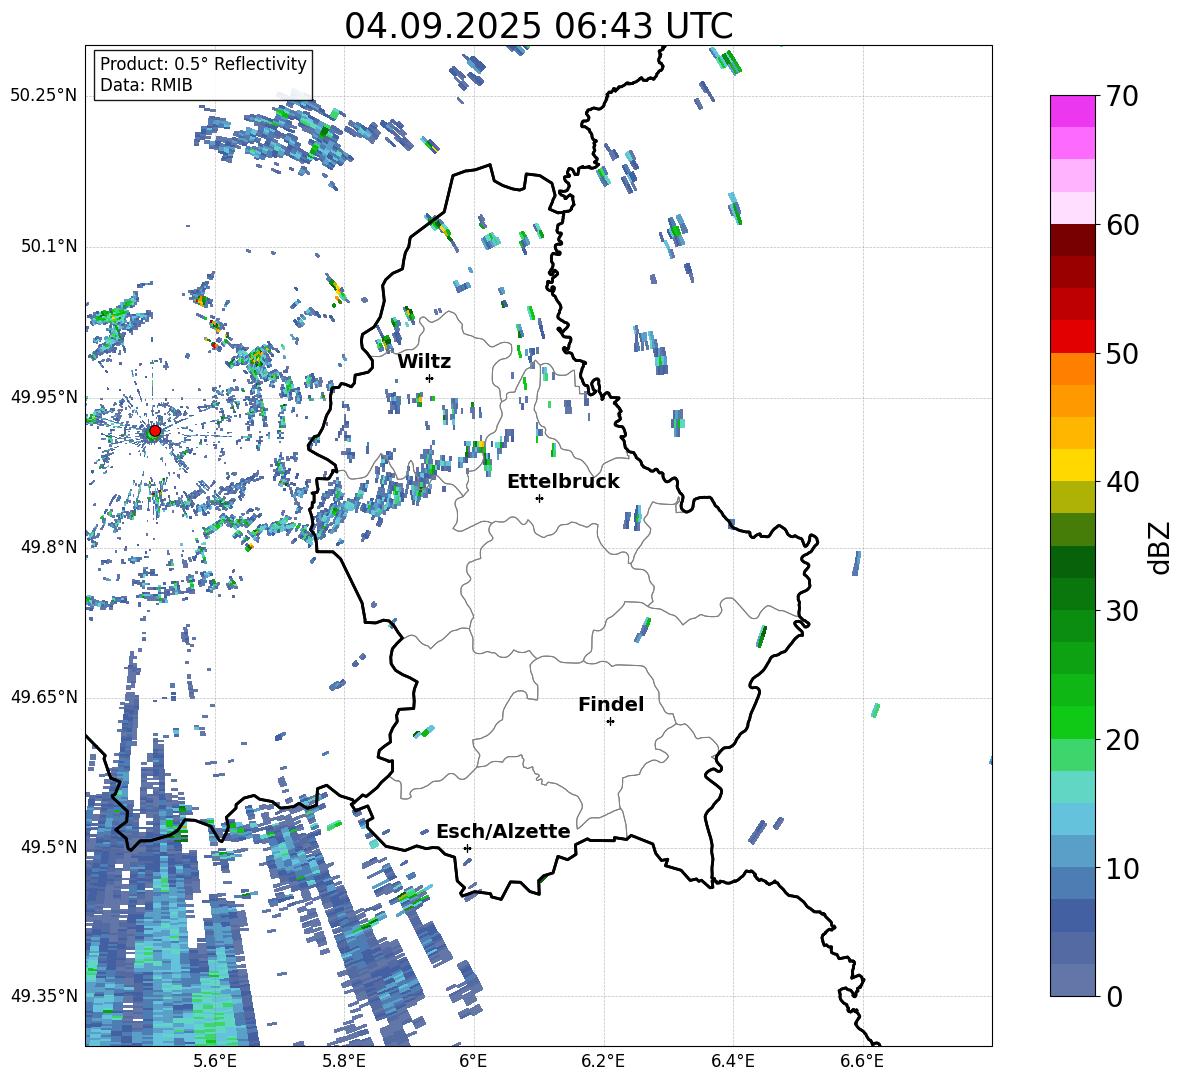Click the 6.6°E longitude label
Image resolution: width=1184 pixels, height=1081 pixels.
862,1062
